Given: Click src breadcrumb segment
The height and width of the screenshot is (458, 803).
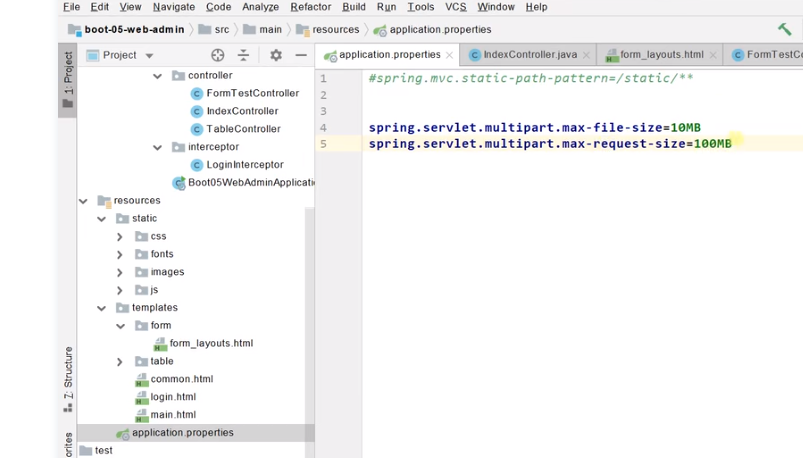Looking at the screenshot, I should (214, 30).
